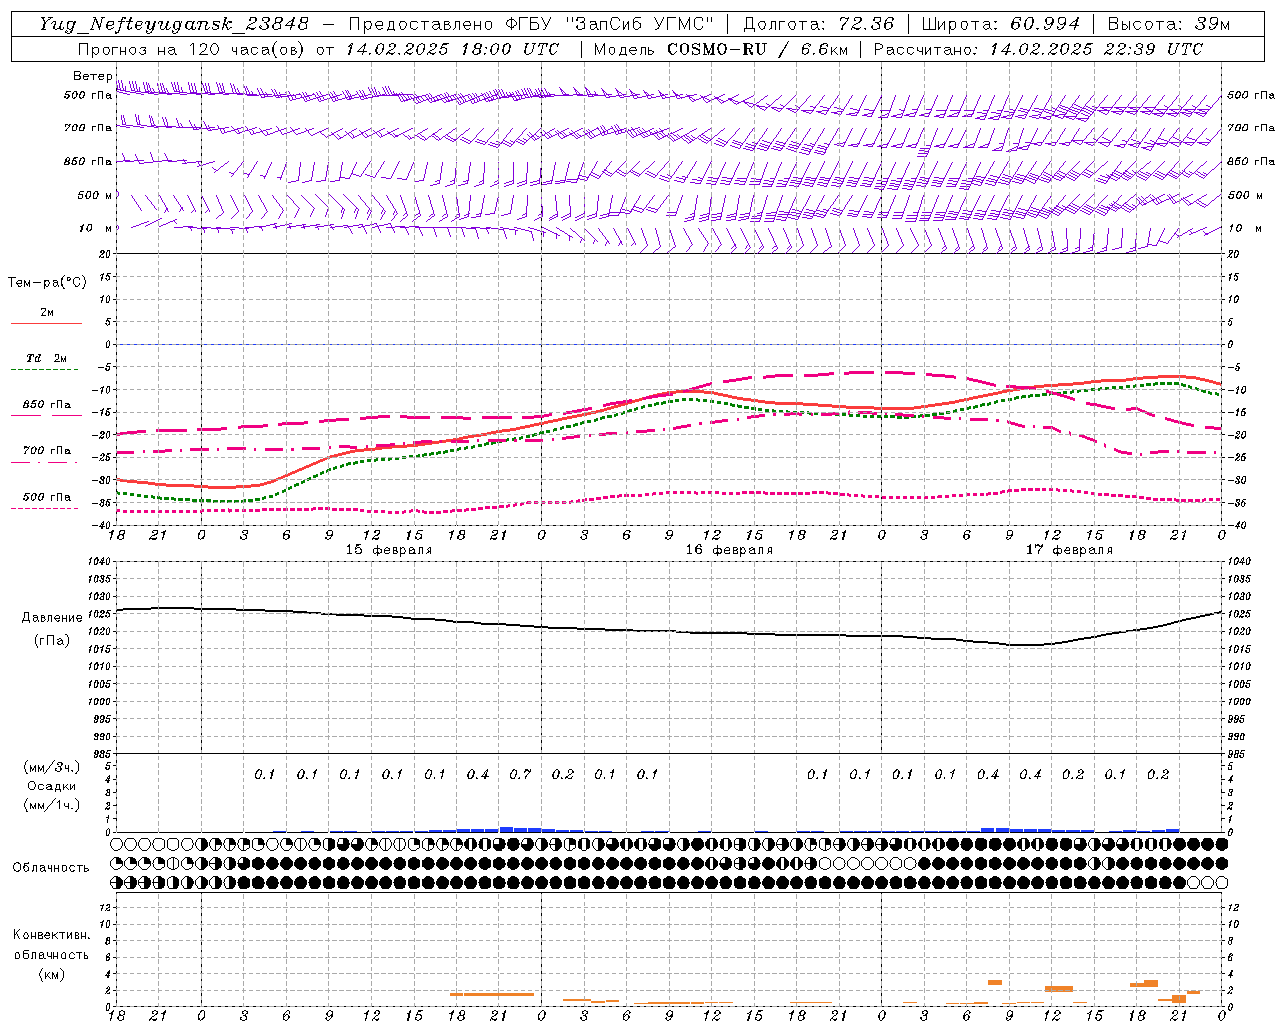Click the temperature legend's '500 гПа' entry
The width and height of the screenshot is (1280, 1024).
tap(47, 497)
